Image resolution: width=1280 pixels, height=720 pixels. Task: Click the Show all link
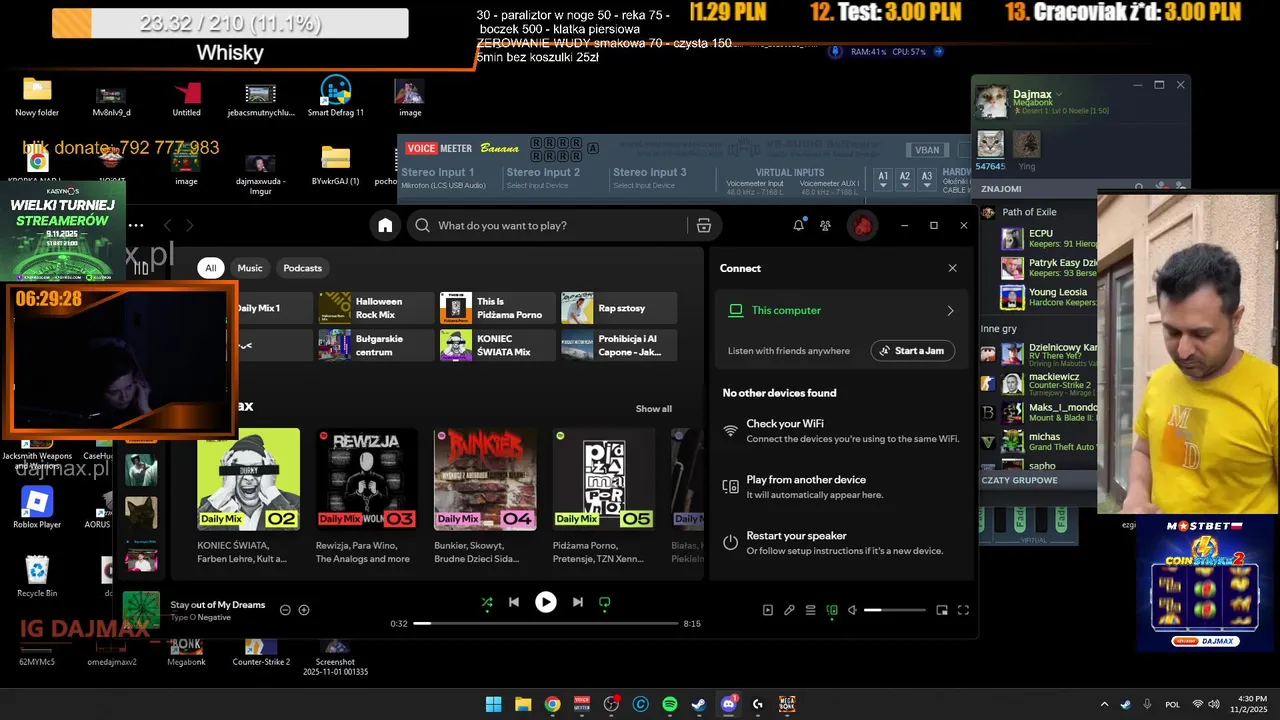pyautogui.click(x=654, y=409)
